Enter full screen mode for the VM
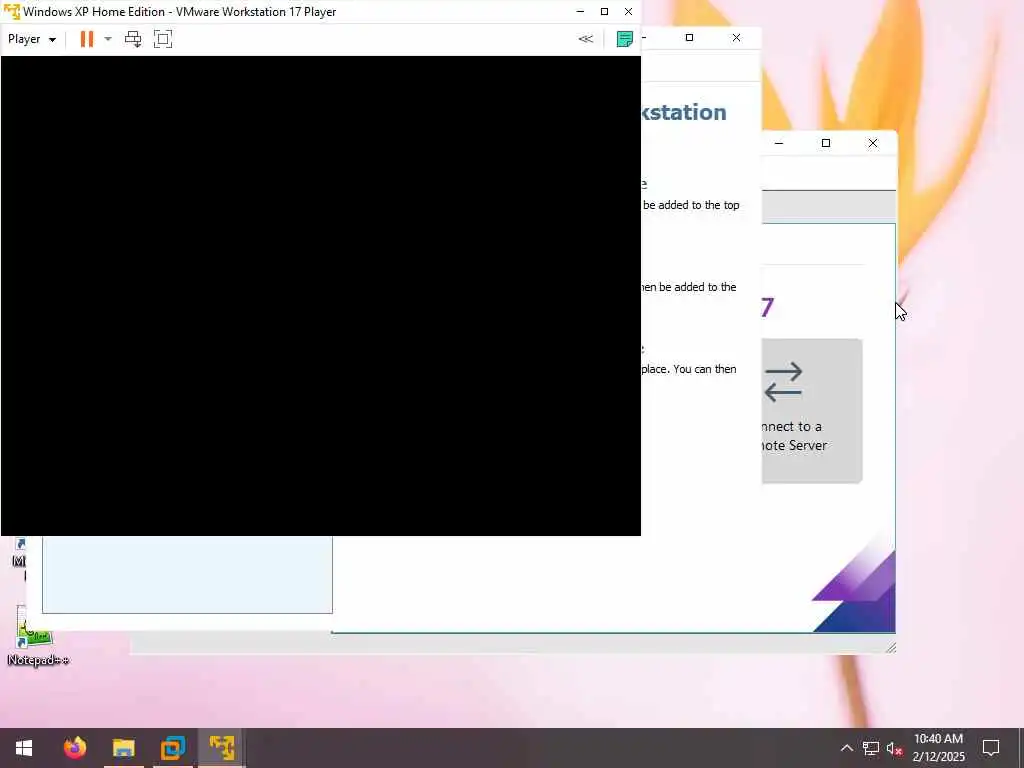Screen dimensions: 1024x768 tap(163, 39)
